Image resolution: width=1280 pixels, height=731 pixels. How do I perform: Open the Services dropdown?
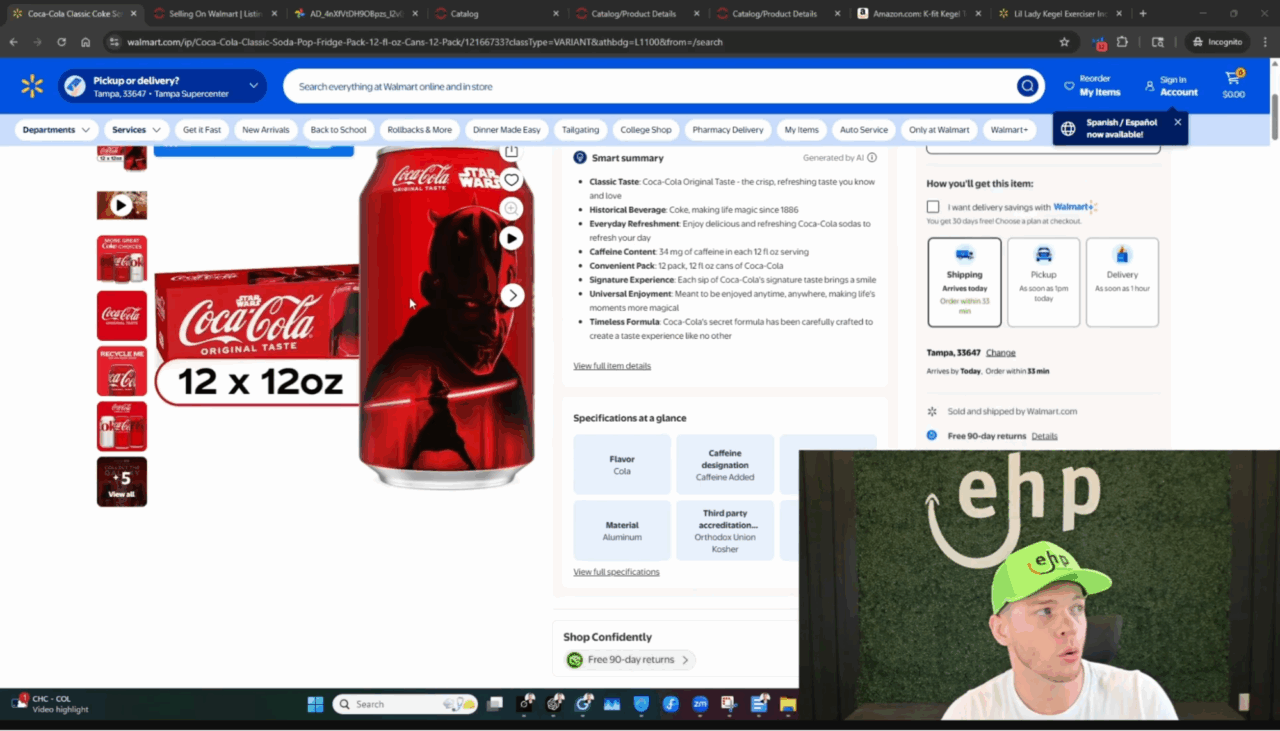[135, 129]
